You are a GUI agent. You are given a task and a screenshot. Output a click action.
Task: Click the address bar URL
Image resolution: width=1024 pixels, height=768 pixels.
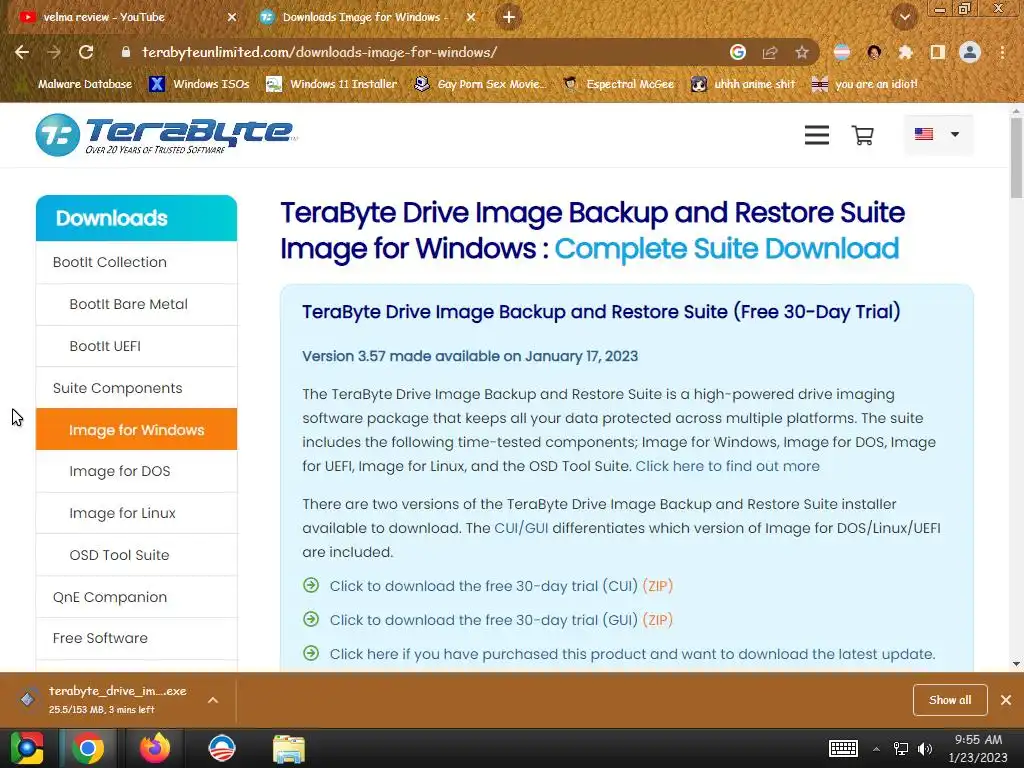point(319,52)
